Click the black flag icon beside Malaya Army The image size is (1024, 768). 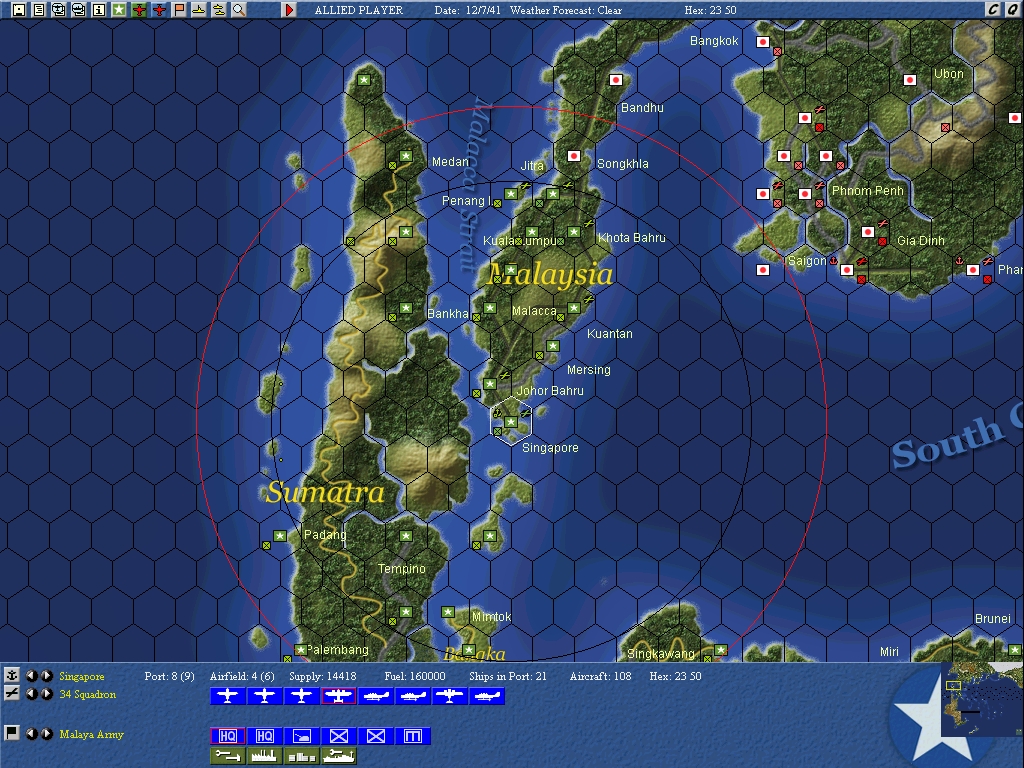(x=11, y=733)
